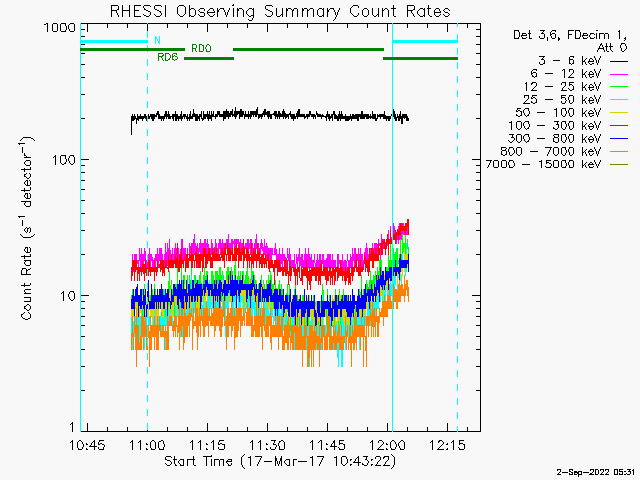
Task: Click the cyan 25 - 50 keV legend line
Action: (619, 100)
